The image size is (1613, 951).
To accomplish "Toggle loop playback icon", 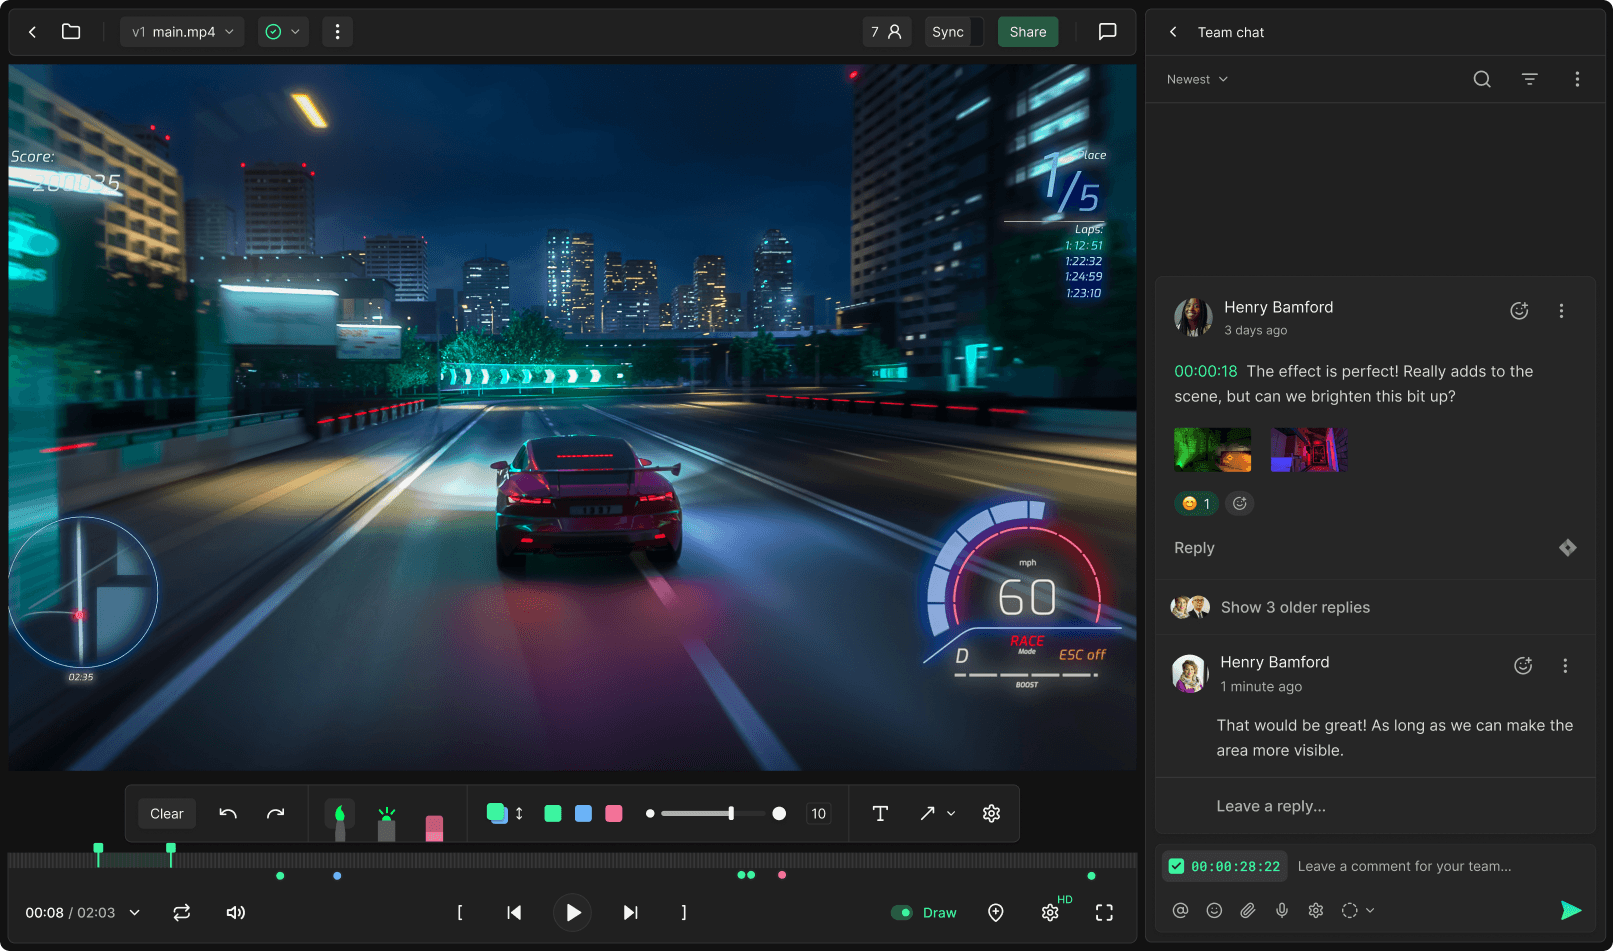I will (181, 913).
